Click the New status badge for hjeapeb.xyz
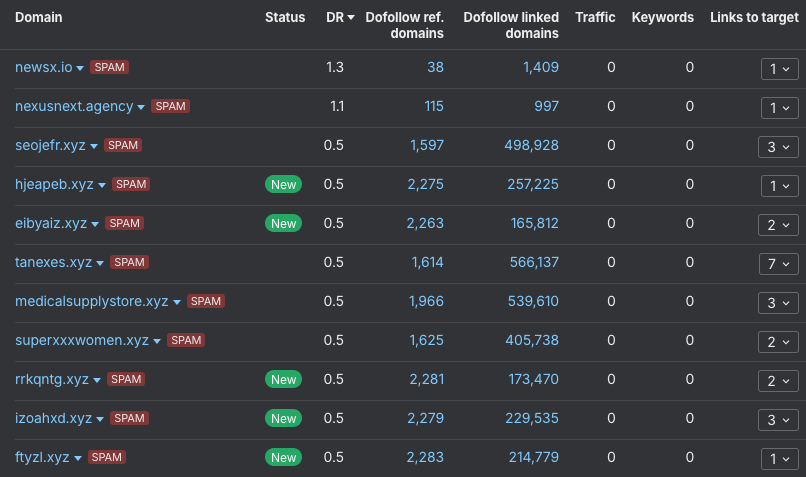Viewport: 806px width, 477px height. click(283, 185)
